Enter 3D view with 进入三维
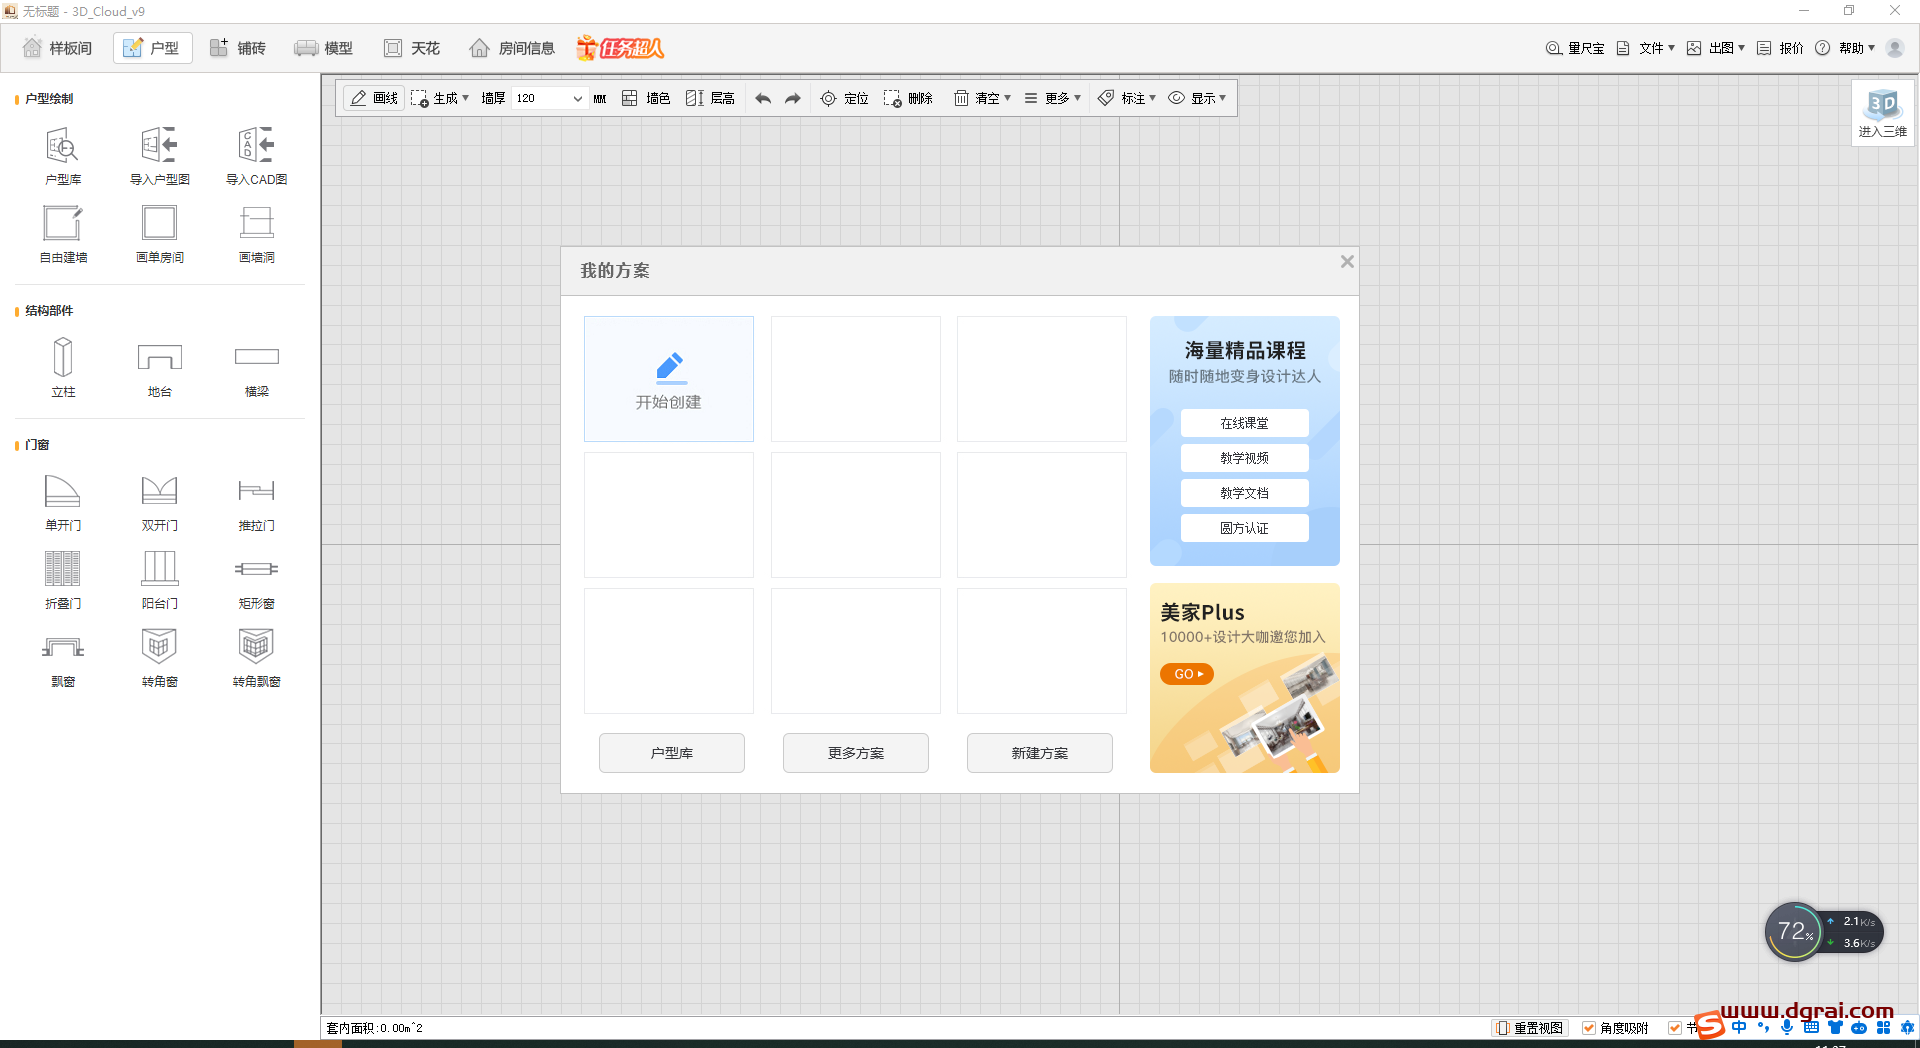This screenshot has width=1920, height=1048. [1883, 113]
